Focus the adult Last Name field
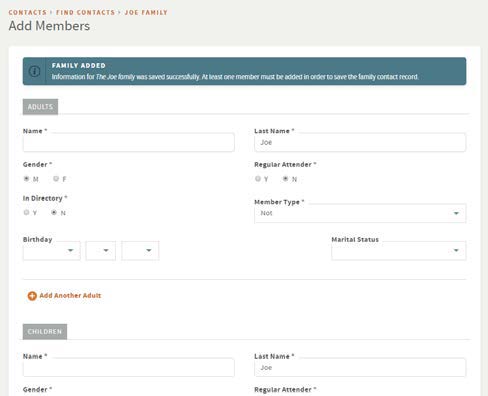This screenshot has height=396, width=488. pos(360,143)
